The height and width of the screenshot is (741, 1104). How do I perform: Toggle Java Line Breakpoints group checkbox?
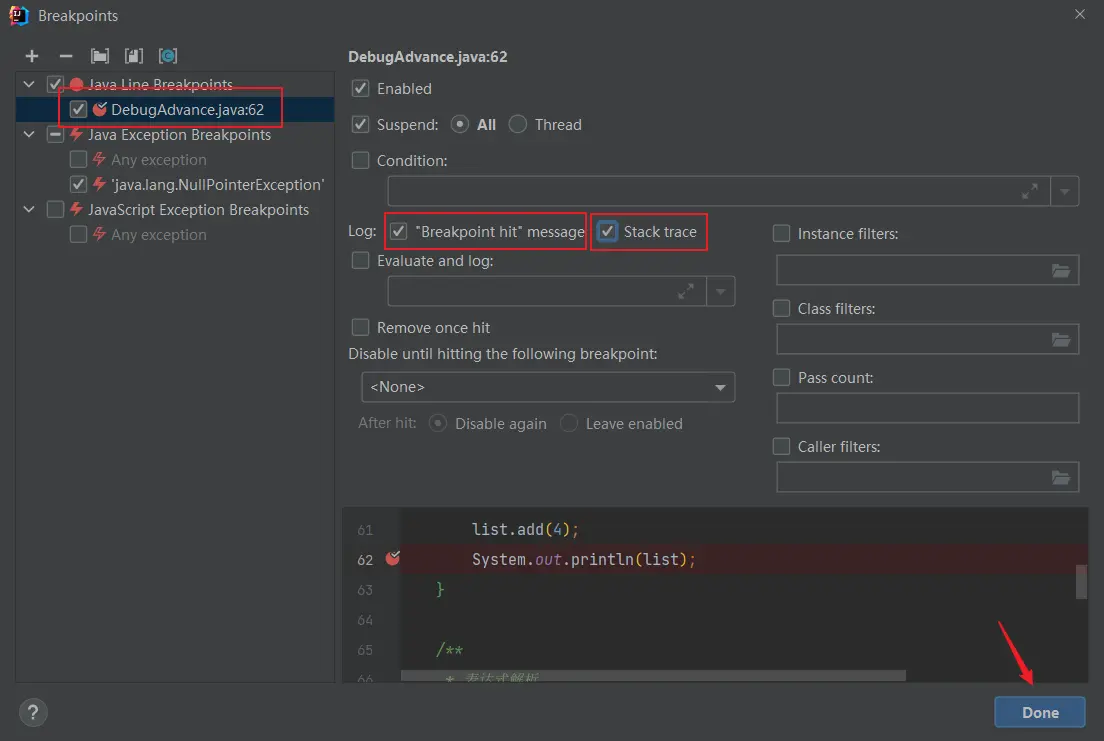click(55, 85)
